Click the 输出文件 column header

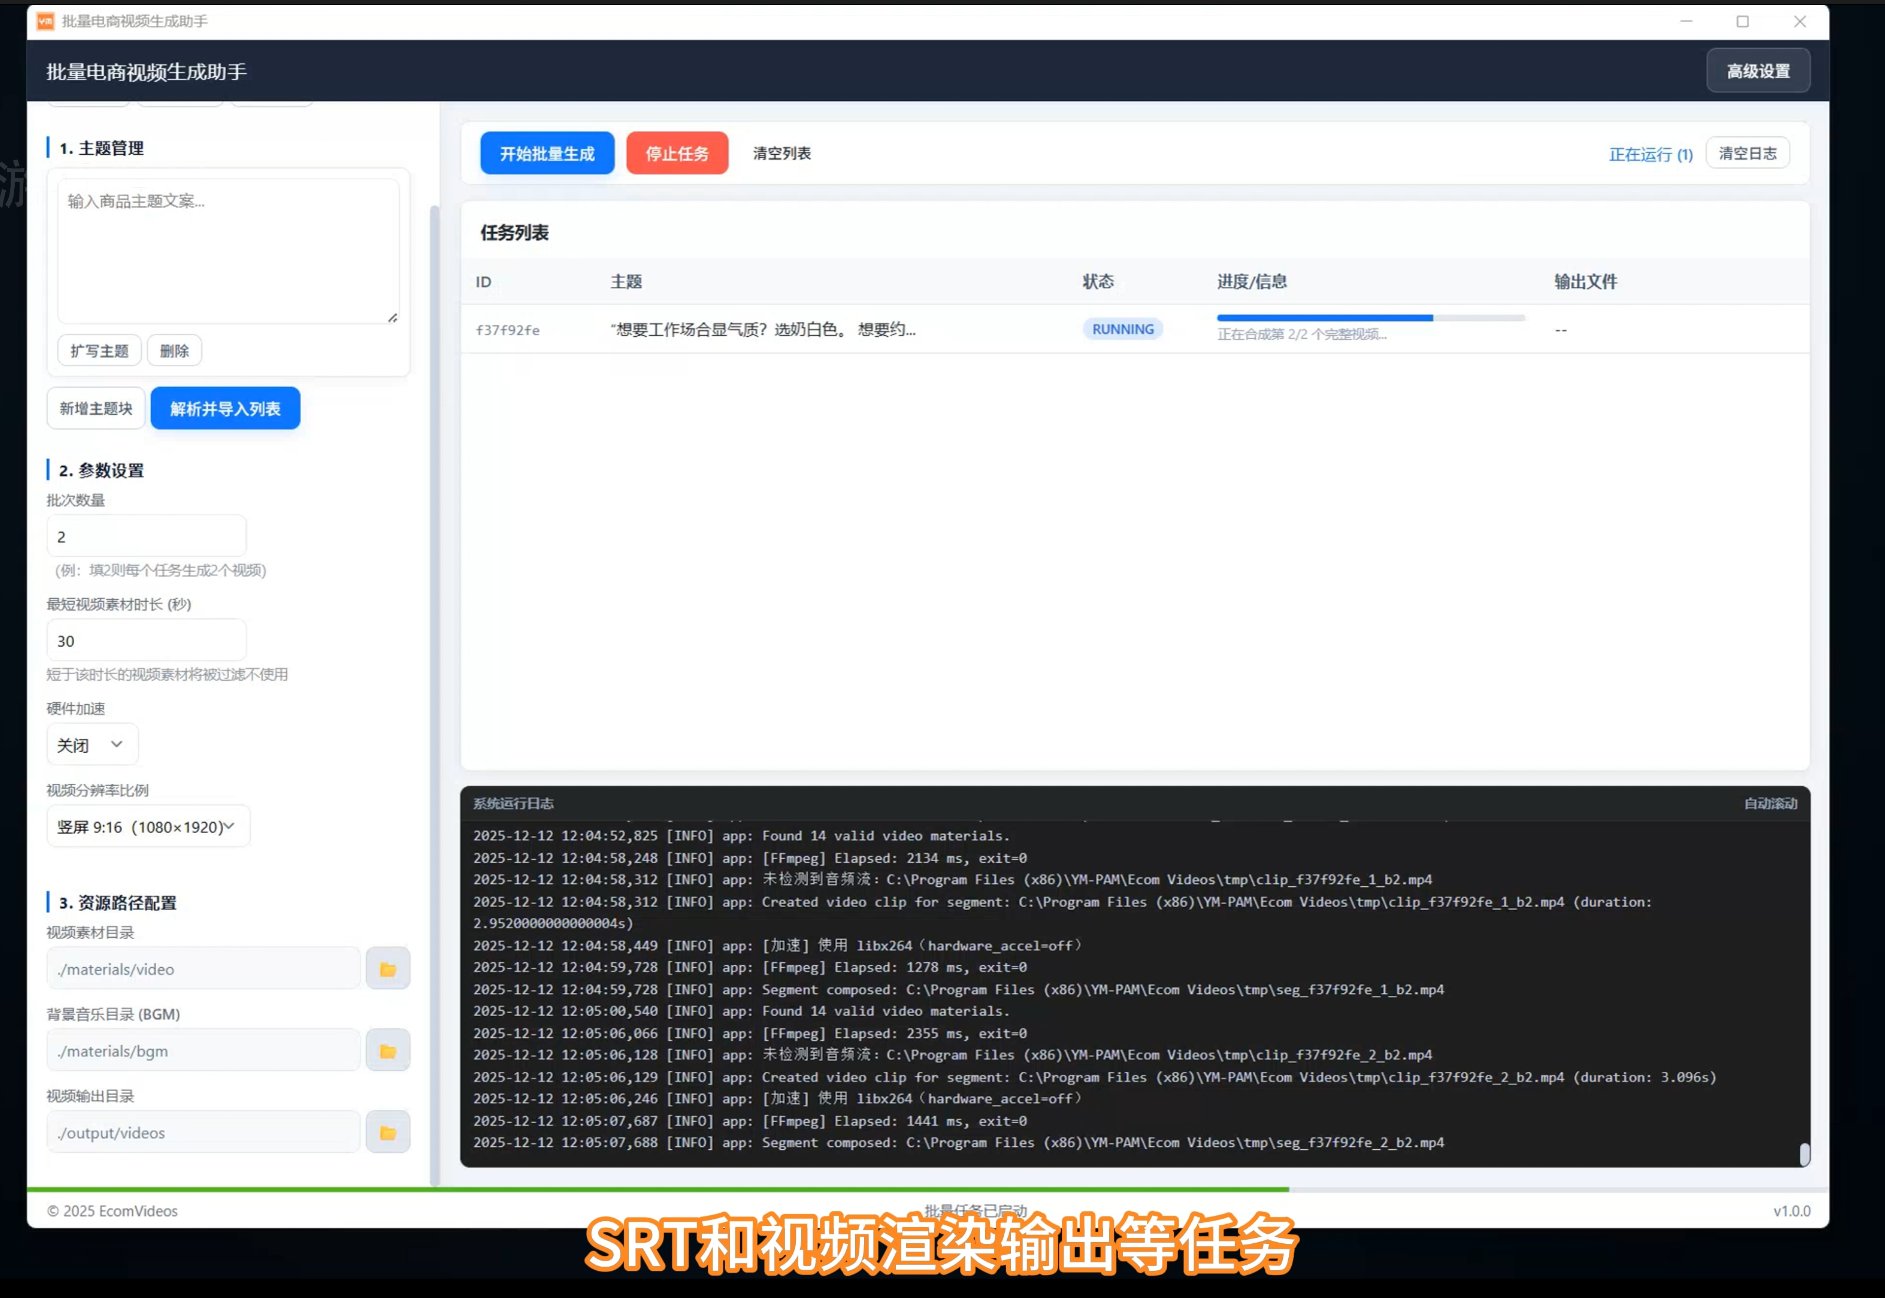(x=1585, y=282)
